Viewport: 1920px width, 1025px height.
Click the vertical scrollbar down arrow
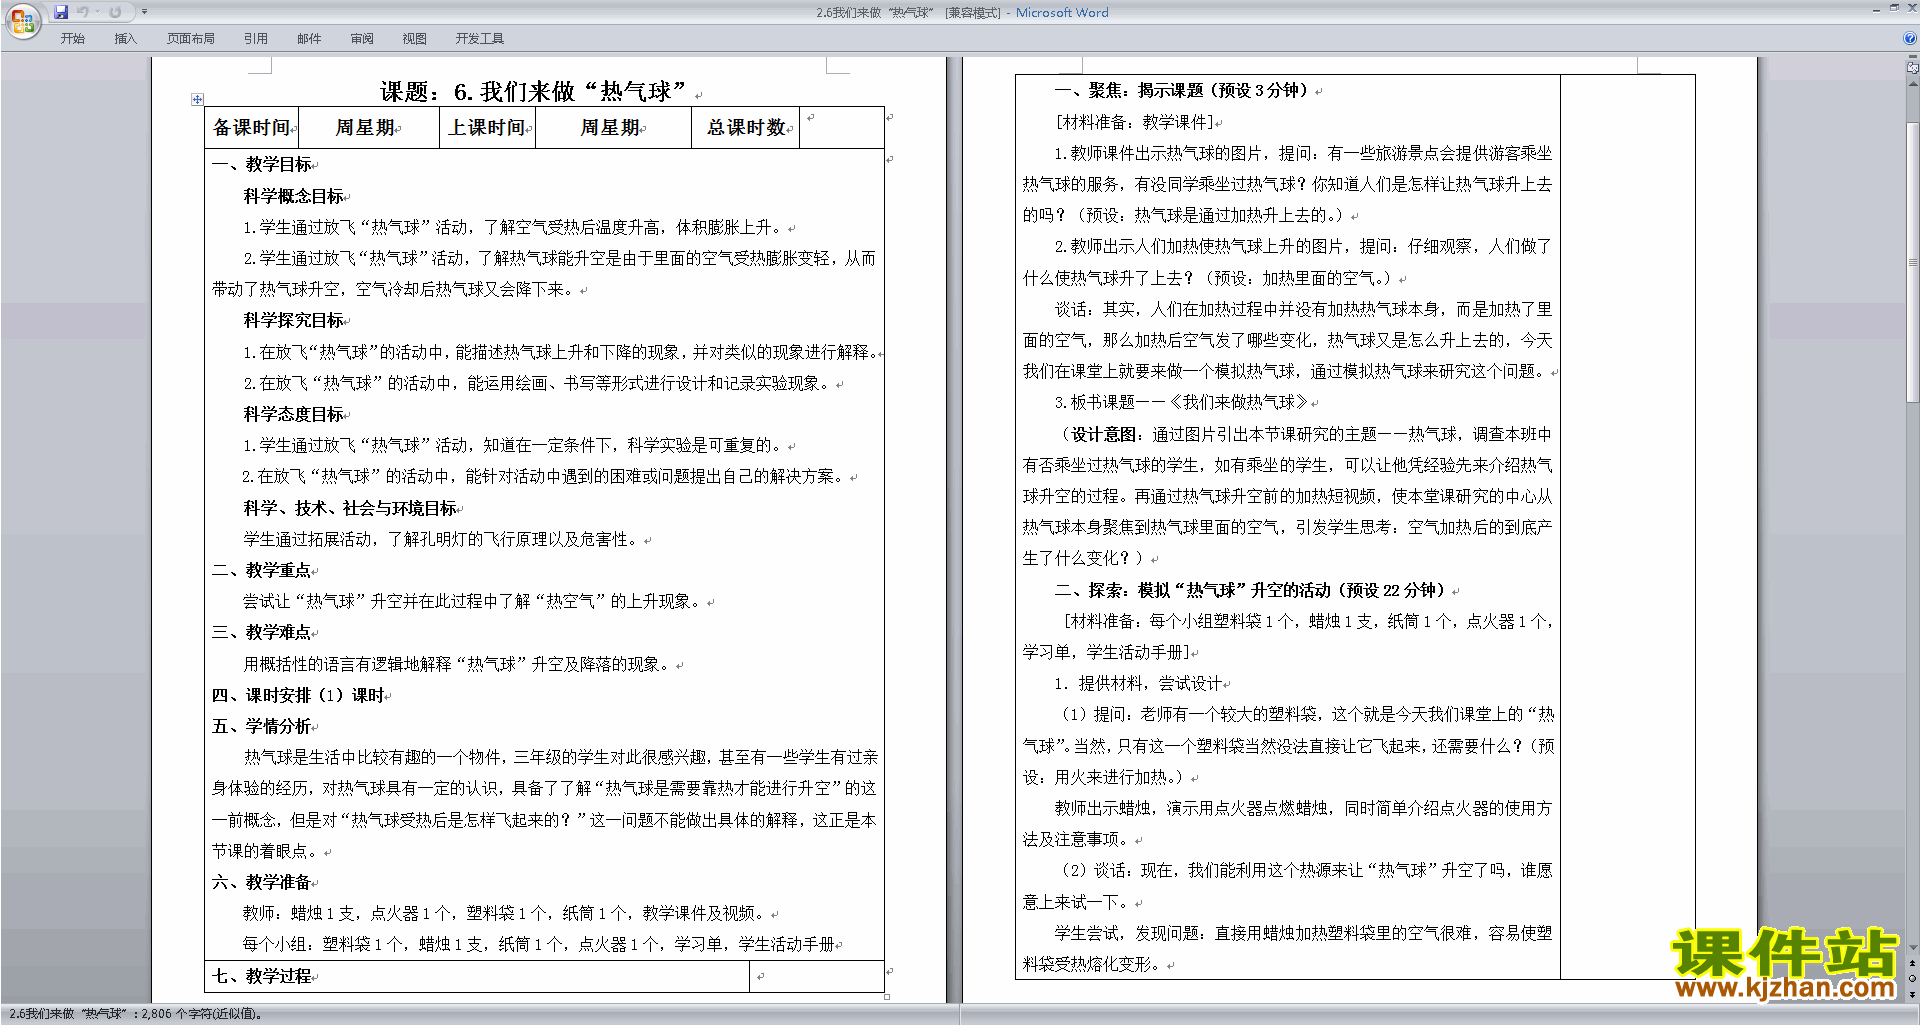coord(1913,948)
